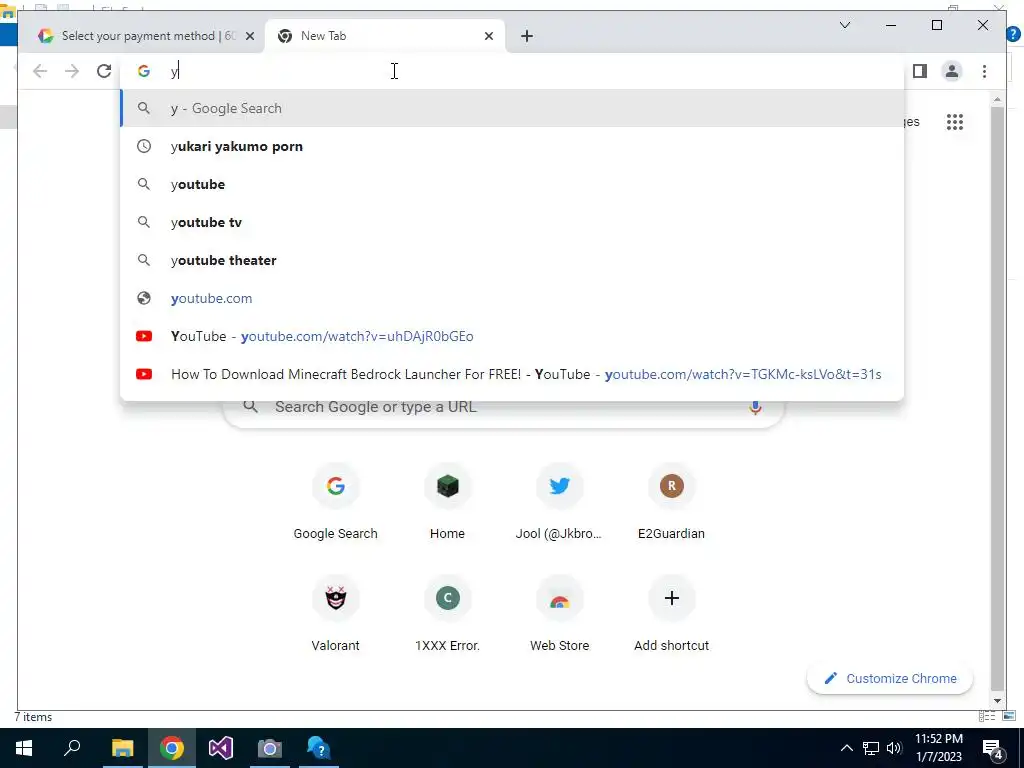The image size is (1024, 768).
Task: Open the Web Store shortcut
Action: (559, 614)
